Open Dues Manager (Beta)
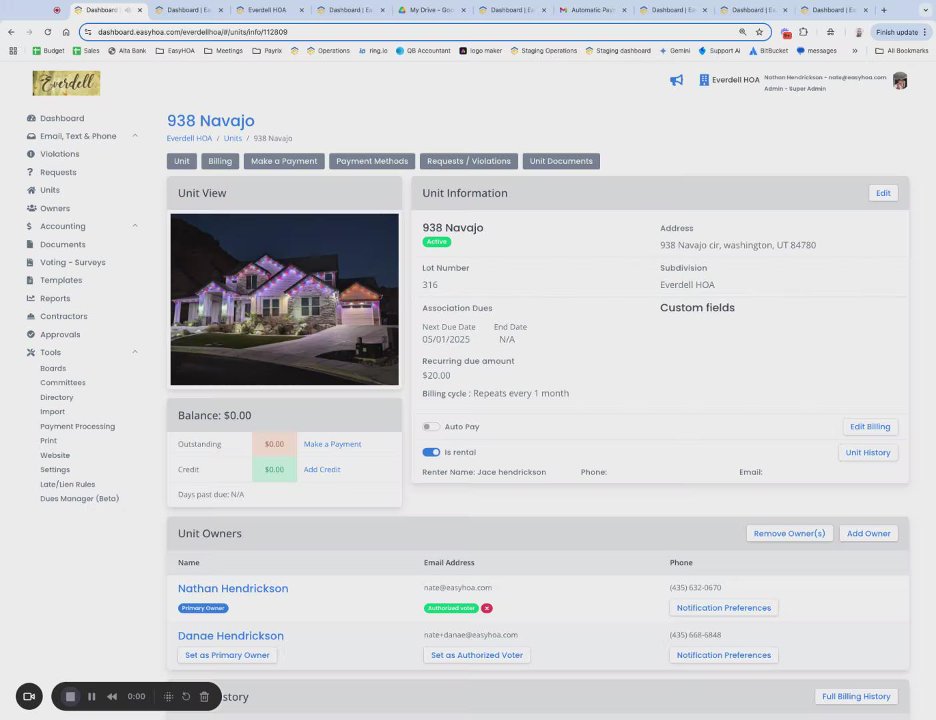 79,499
